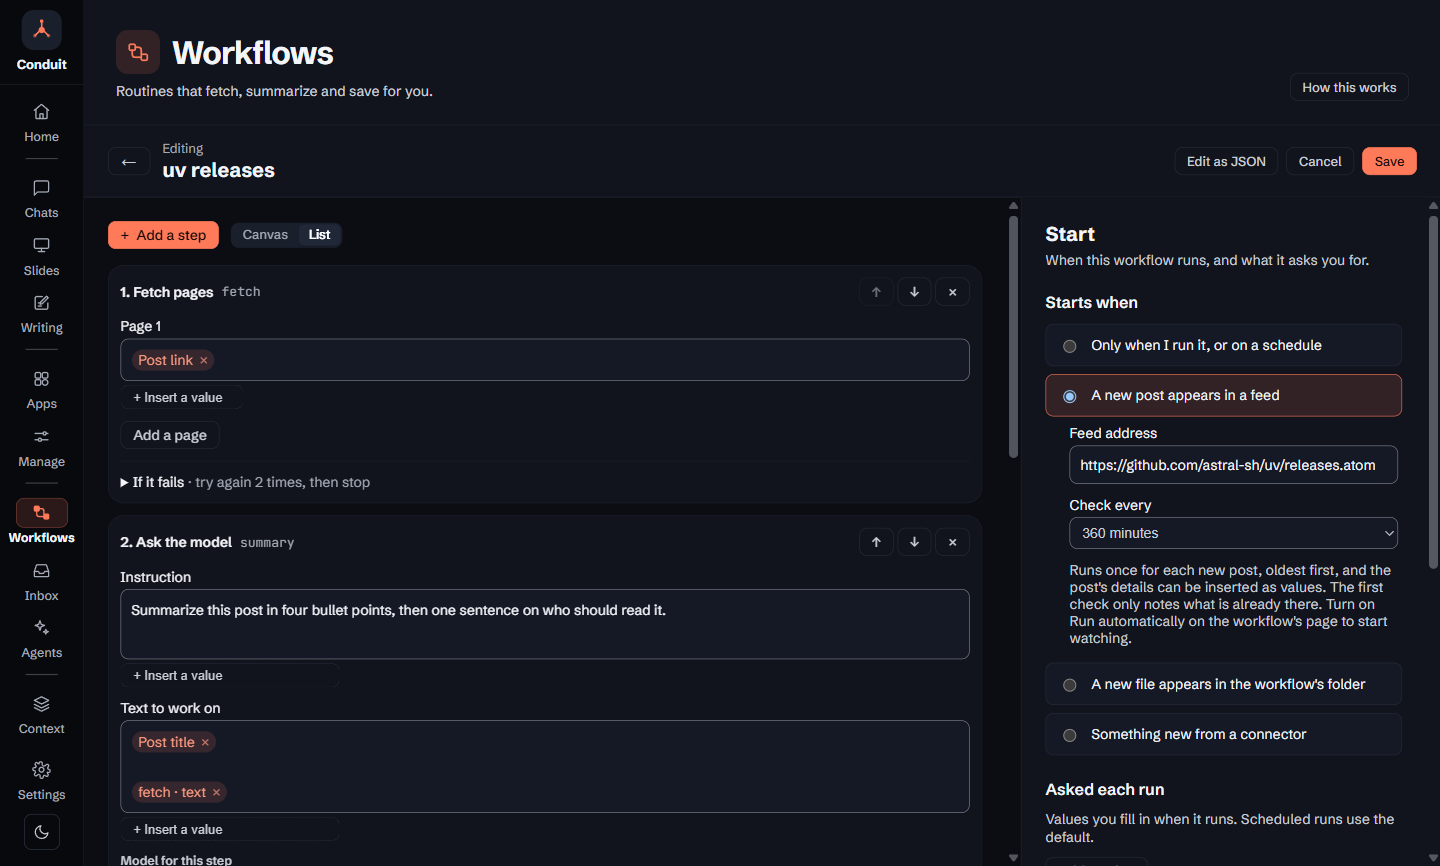Move Ask the model step up
Screen dimensions: 1440x866
tap(876, 542)
